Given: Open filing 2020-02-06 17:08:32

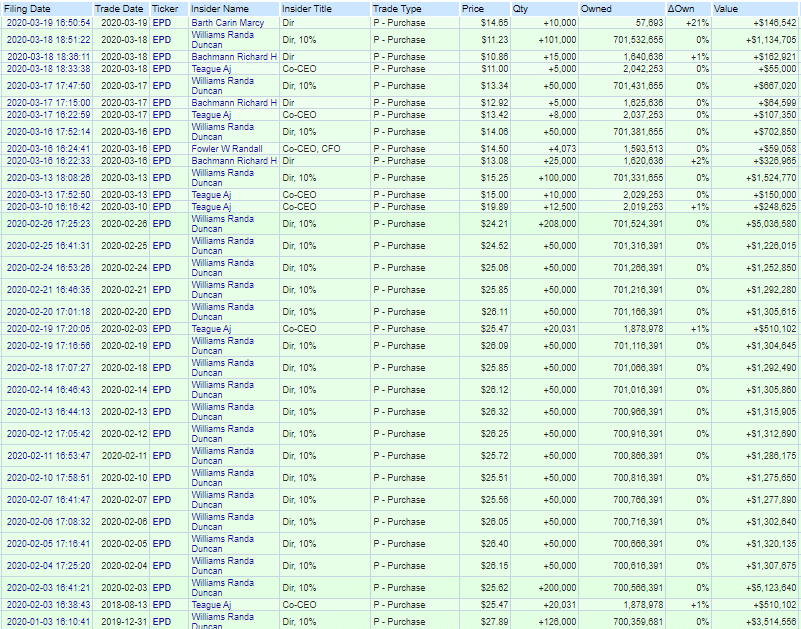Looking at the screenshot, I should tap(49, 522).
